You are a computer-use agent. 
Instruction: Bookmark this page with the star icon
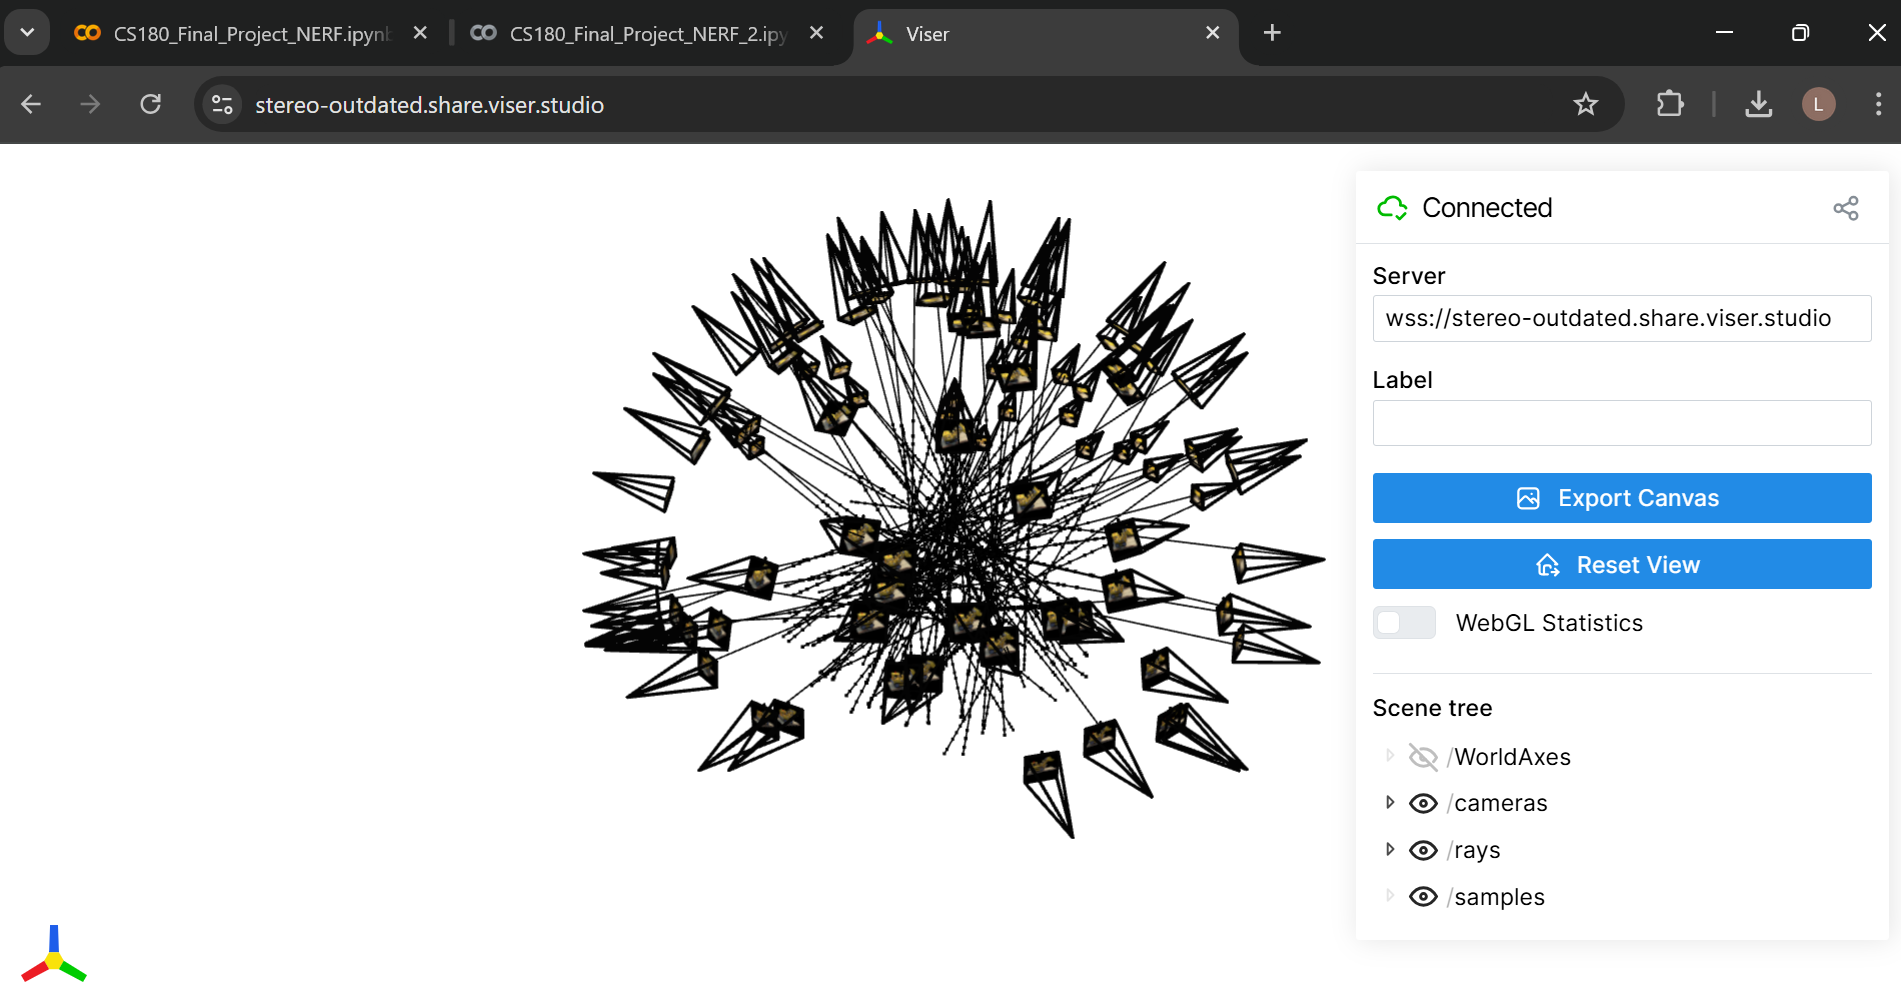[1585, 104]
